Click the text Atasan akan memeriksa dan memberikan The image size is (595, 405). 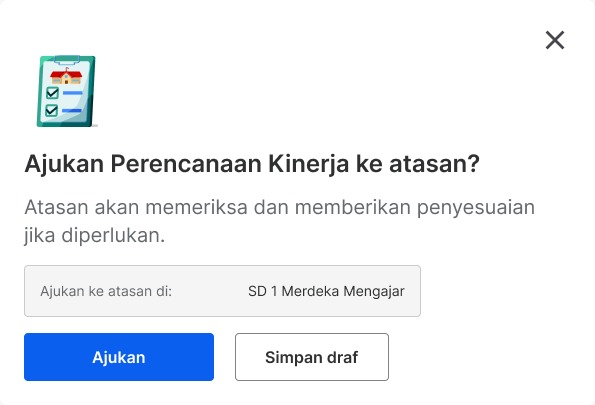click(x=217, y=207)
